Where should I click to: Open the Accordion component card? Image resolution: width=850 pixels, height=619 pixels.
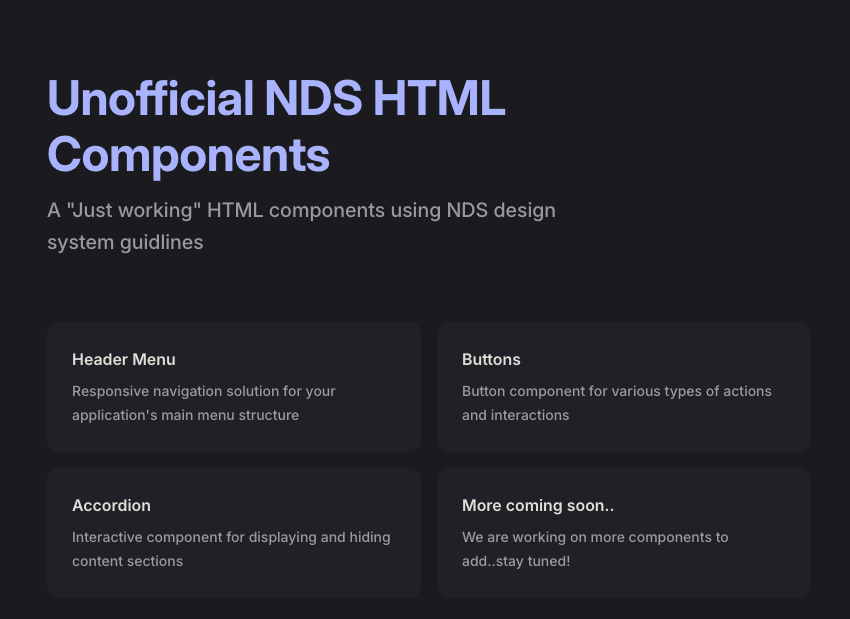234,533
